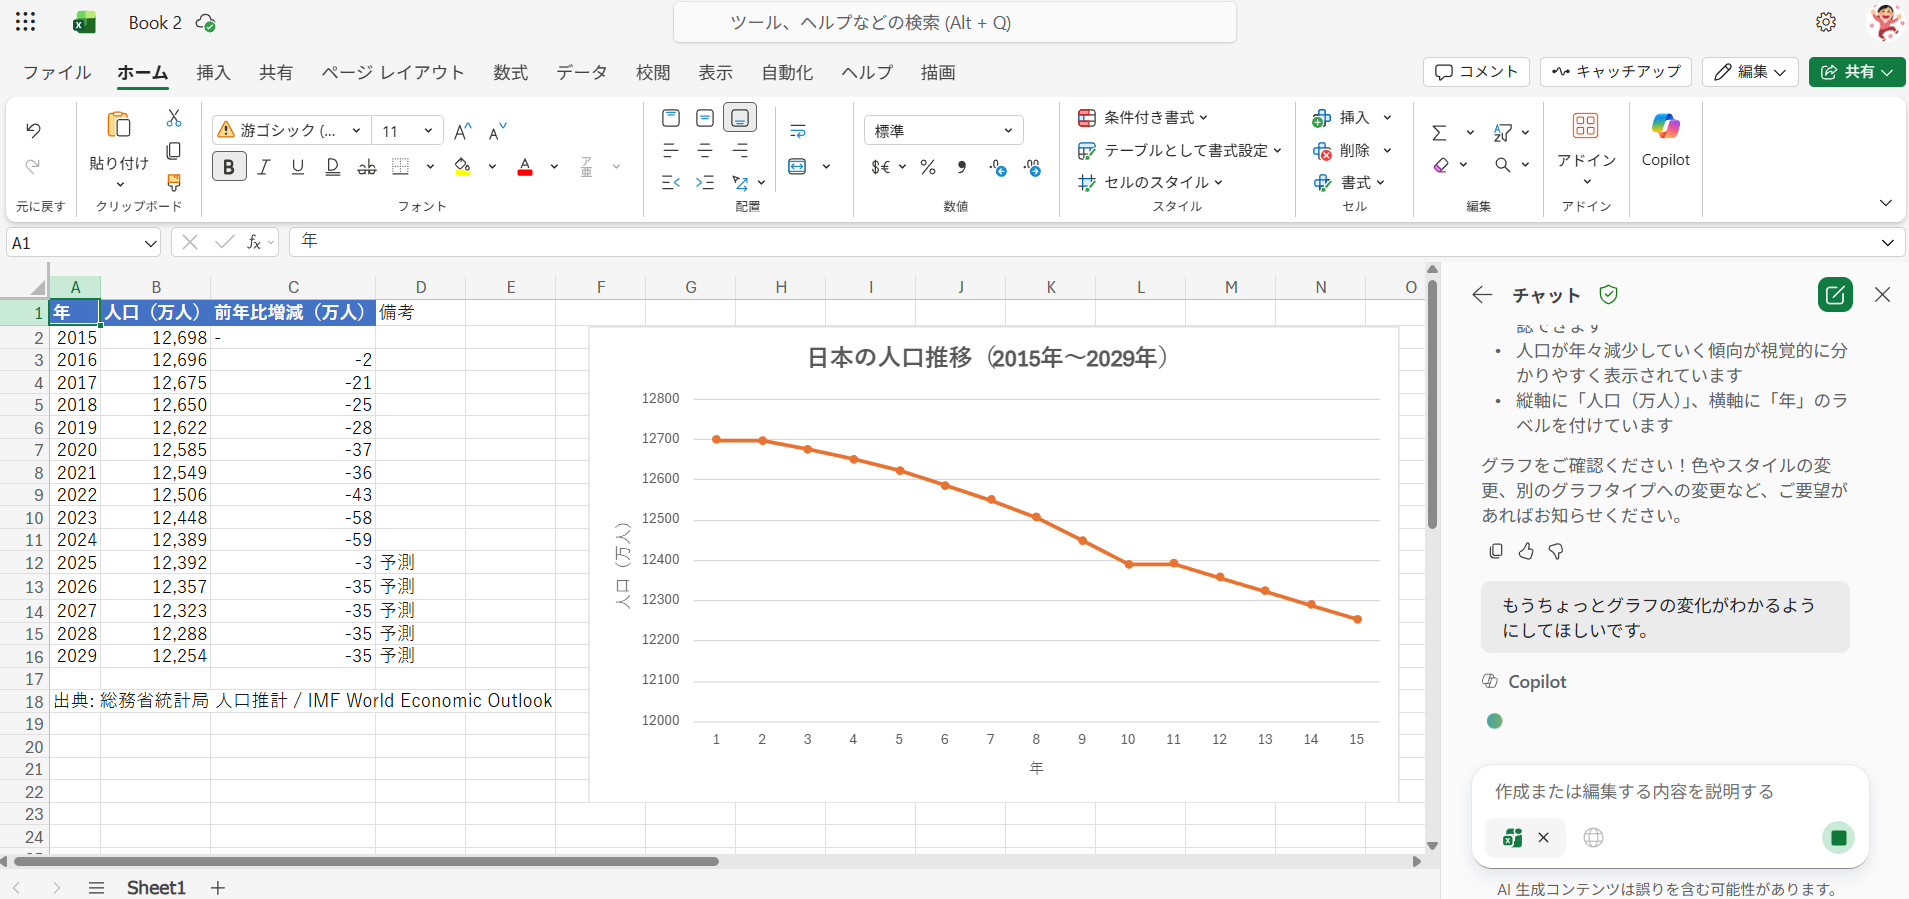Expand the number format dropdown showing 標準
The height and width of the screenshot is (899, 1909).
coord(1008,131)
